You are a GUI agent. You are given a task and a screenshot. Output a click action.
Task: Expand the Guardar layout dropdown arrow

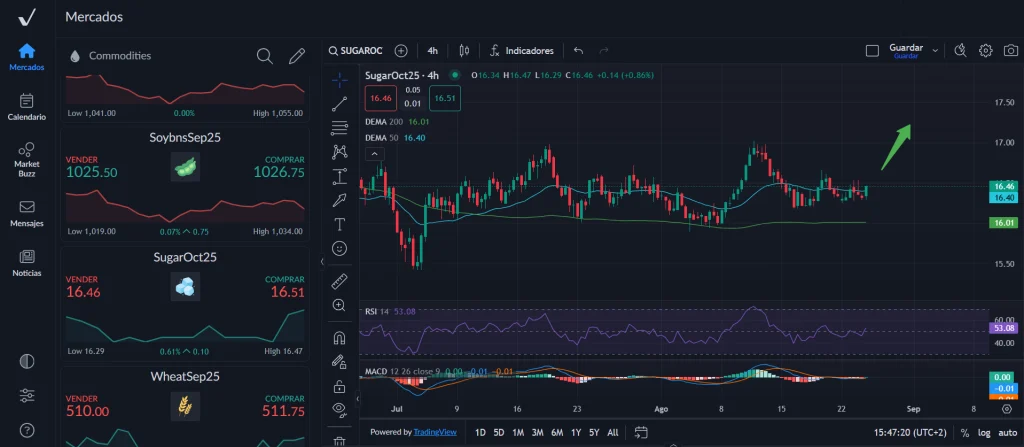tap(935, 50)
